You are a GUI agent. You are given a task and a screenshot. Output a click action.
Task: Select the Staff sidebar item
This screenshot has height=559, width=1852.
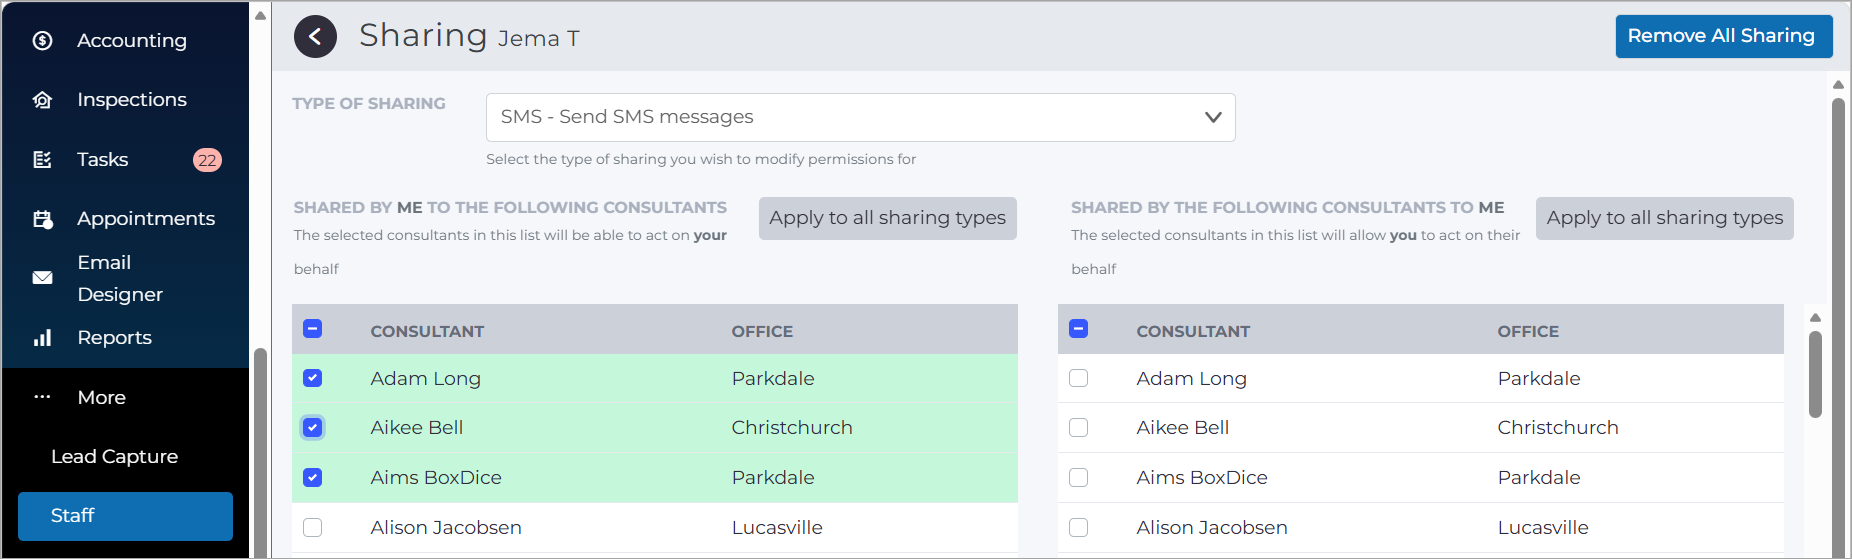[x=125, y=516]
